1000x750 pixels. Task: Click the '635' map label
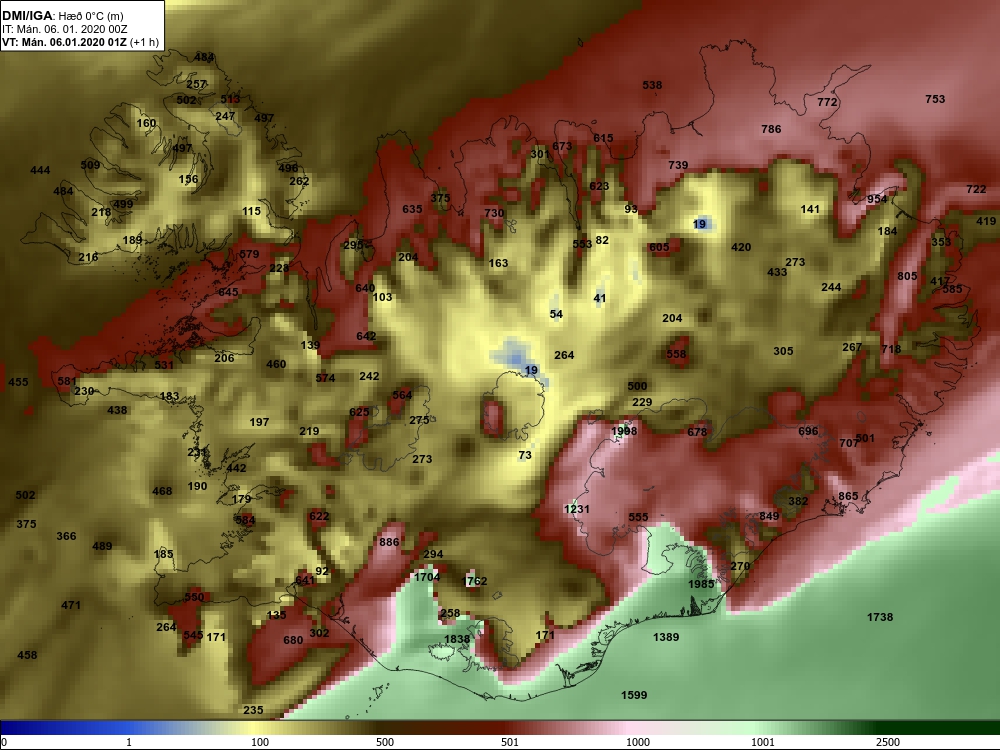(412, 209)
